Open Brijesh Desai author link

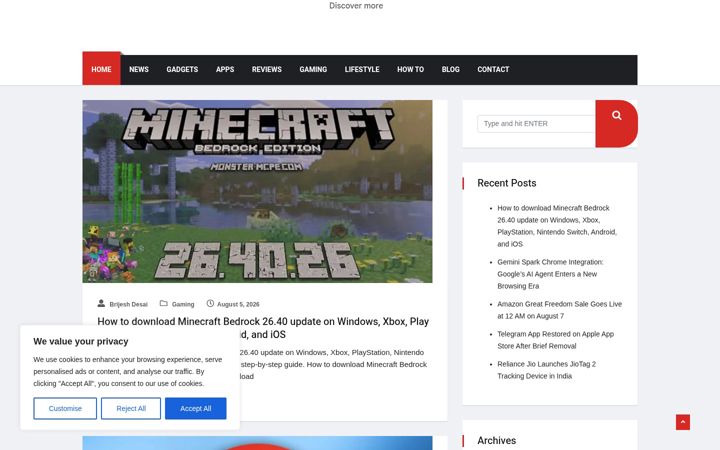point(129,304)
